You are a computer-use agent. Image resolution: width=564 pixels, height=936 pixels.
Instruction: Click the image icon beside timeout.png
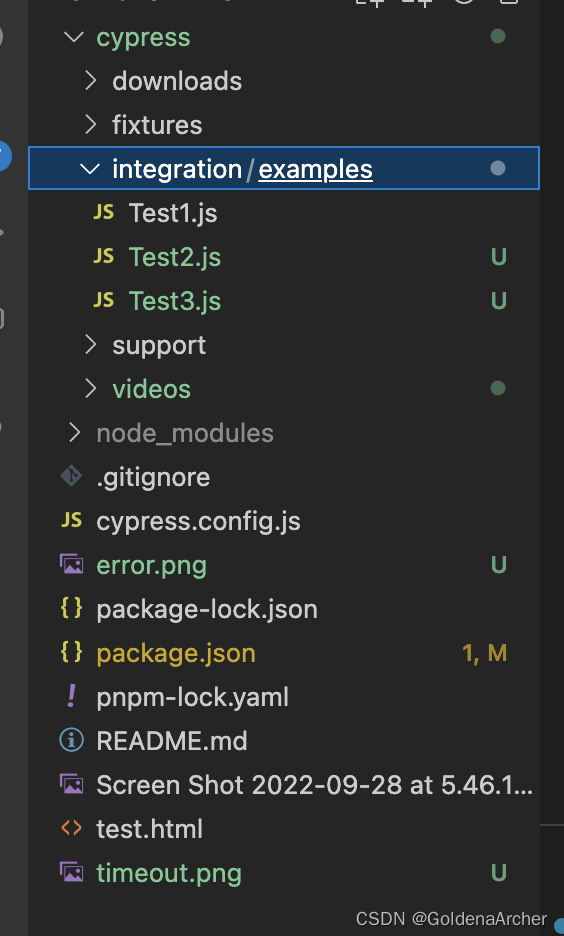point(71,872)
